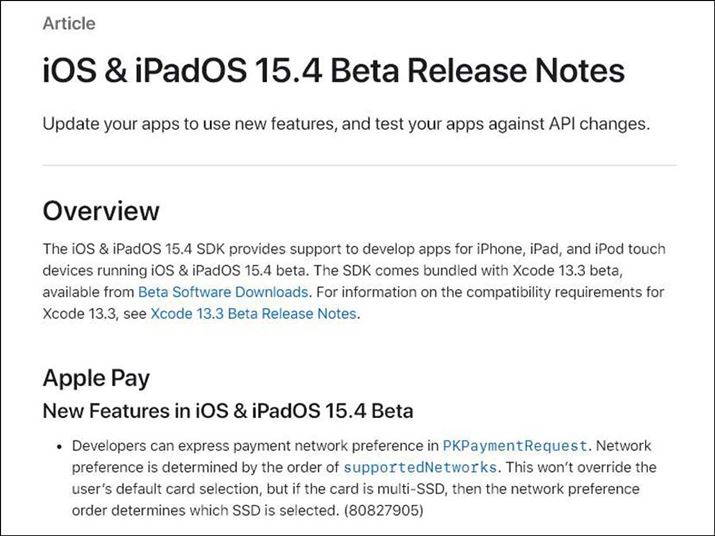The width and height of the screenshot is (715, 536).
Task: Follow the PKPaymentRequest code link
Action: [x=517, y=445]
